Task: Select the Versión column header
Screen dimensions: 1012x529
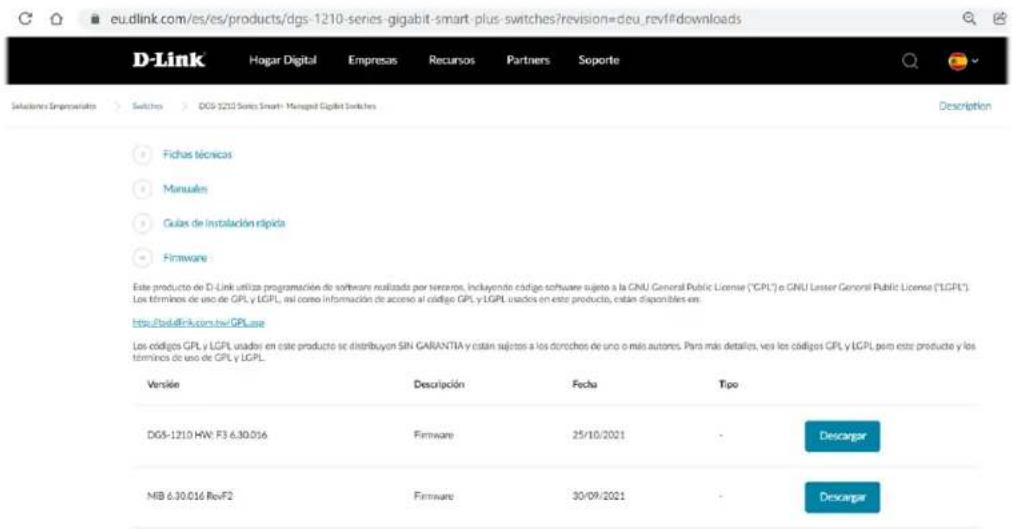Action: pos(163,384)
